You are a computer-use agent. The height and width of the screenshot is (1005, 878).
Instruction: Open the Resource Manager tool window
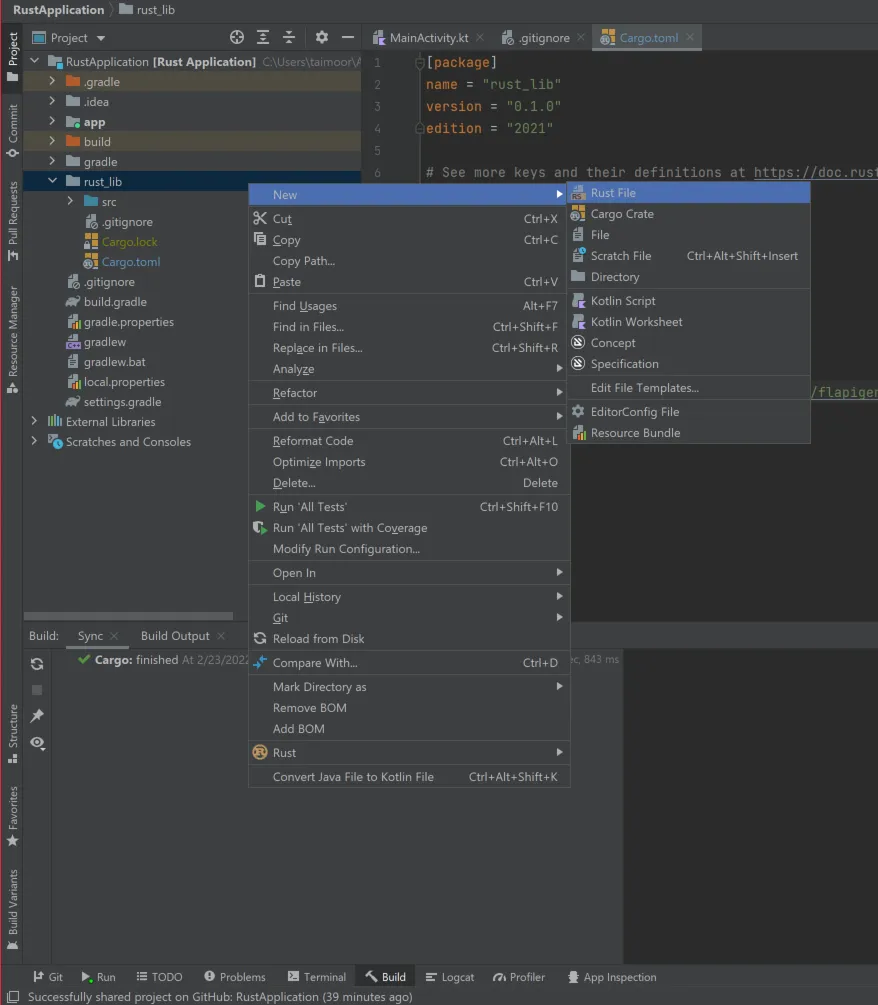point(12,340)
